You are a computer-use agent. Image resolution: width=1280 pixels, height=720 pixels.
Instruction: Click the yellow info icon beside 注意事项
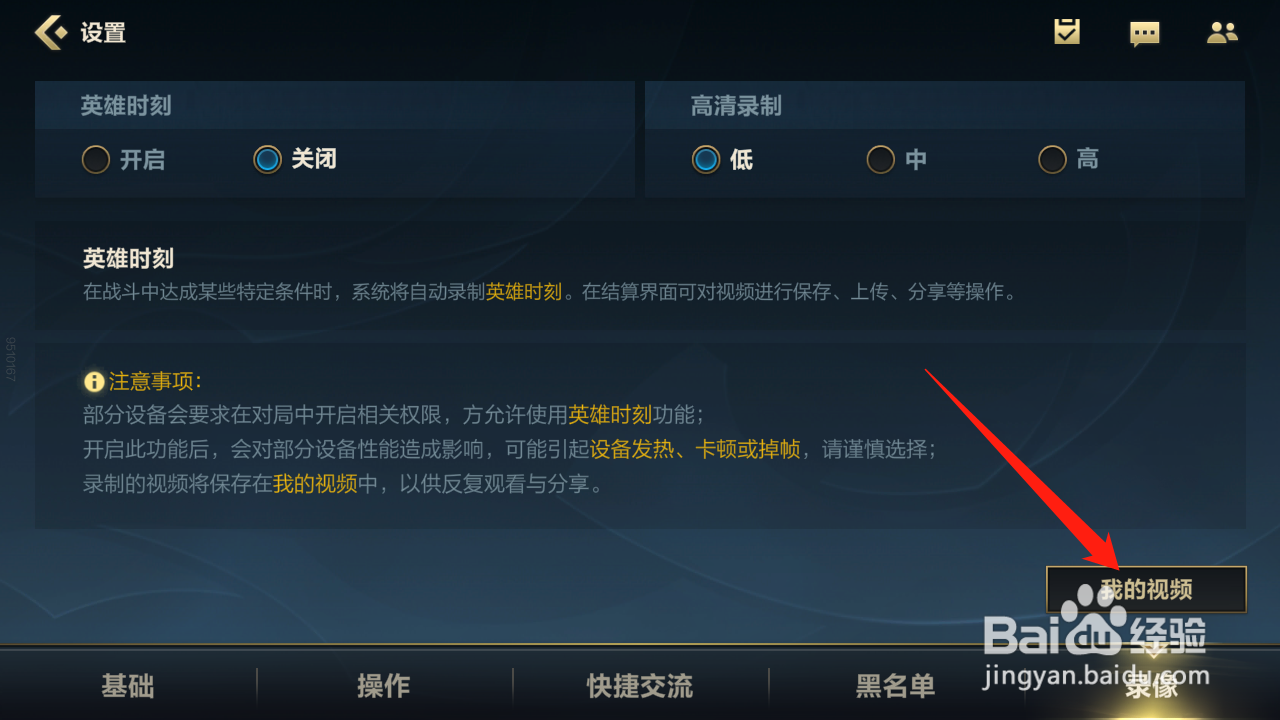point(94,381)
